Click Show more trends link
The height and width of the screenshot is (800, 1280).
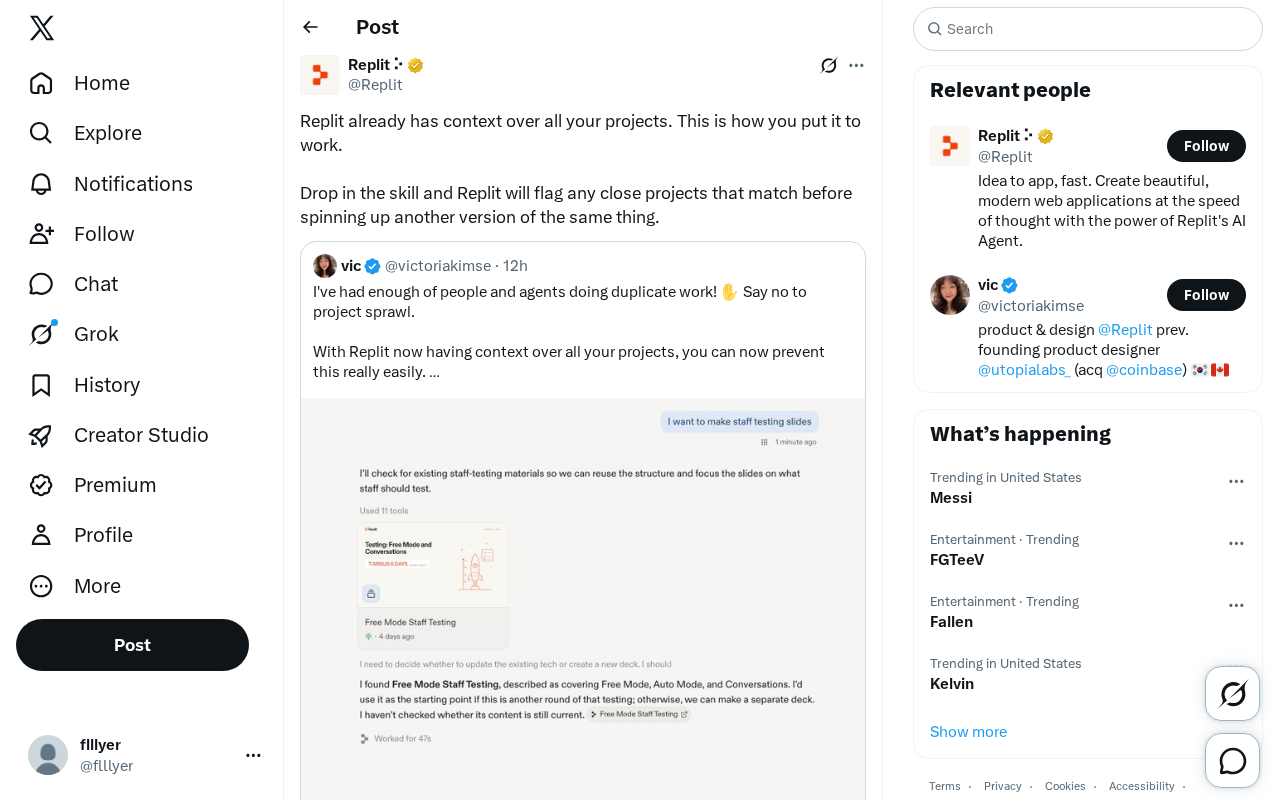[x=968, y=732]
